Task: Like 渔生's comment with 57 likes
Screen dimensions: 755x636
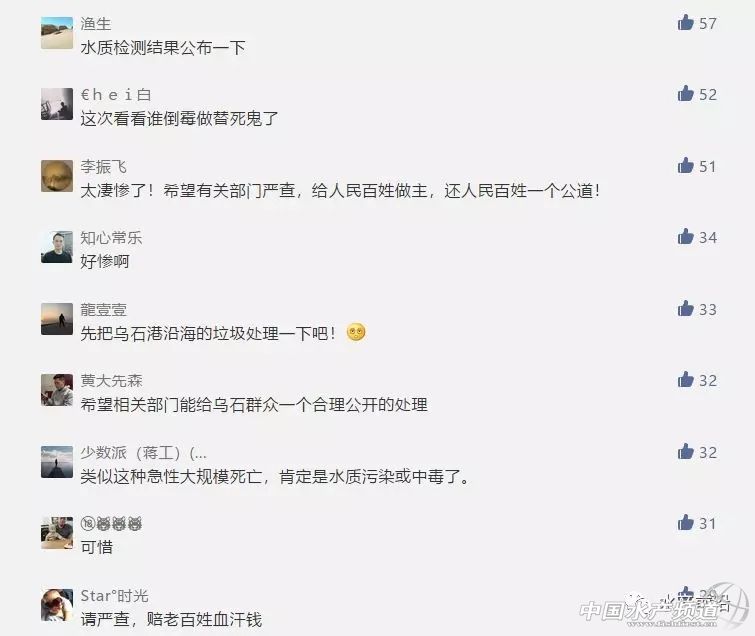Action: [x=685, y=23]
